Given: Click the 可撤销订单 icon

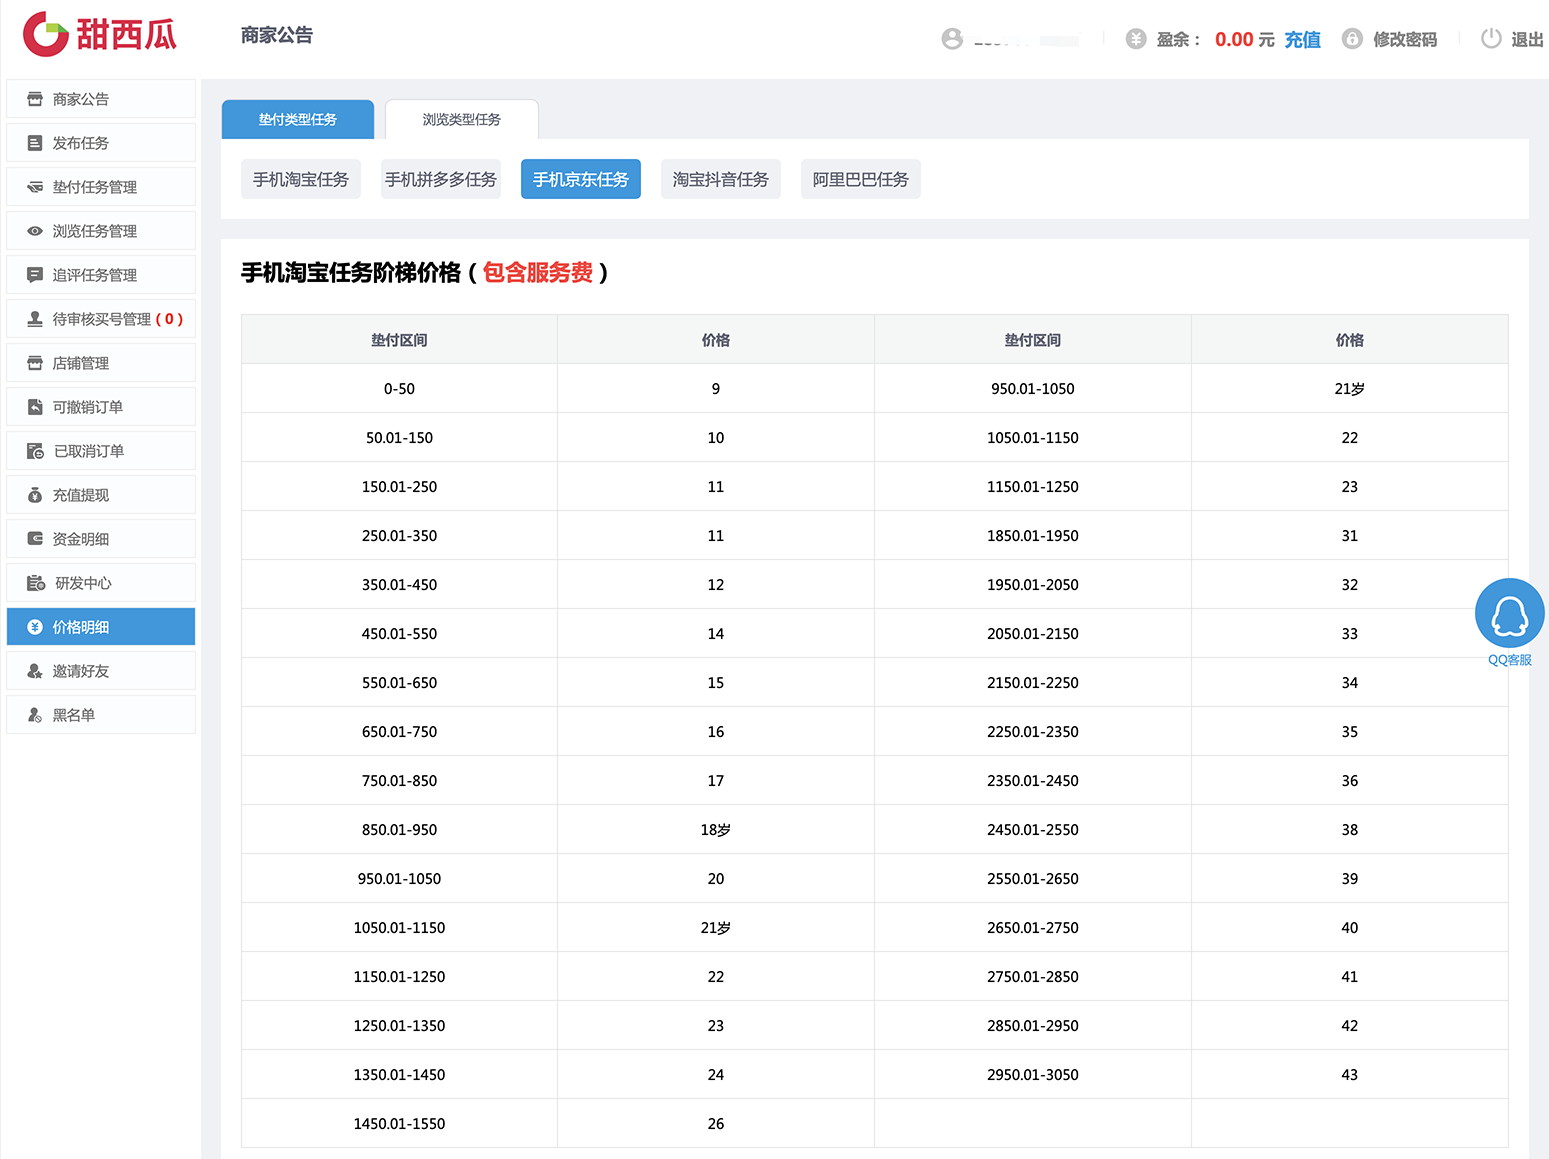Looking at the screenshot, I should click(35, 407).
